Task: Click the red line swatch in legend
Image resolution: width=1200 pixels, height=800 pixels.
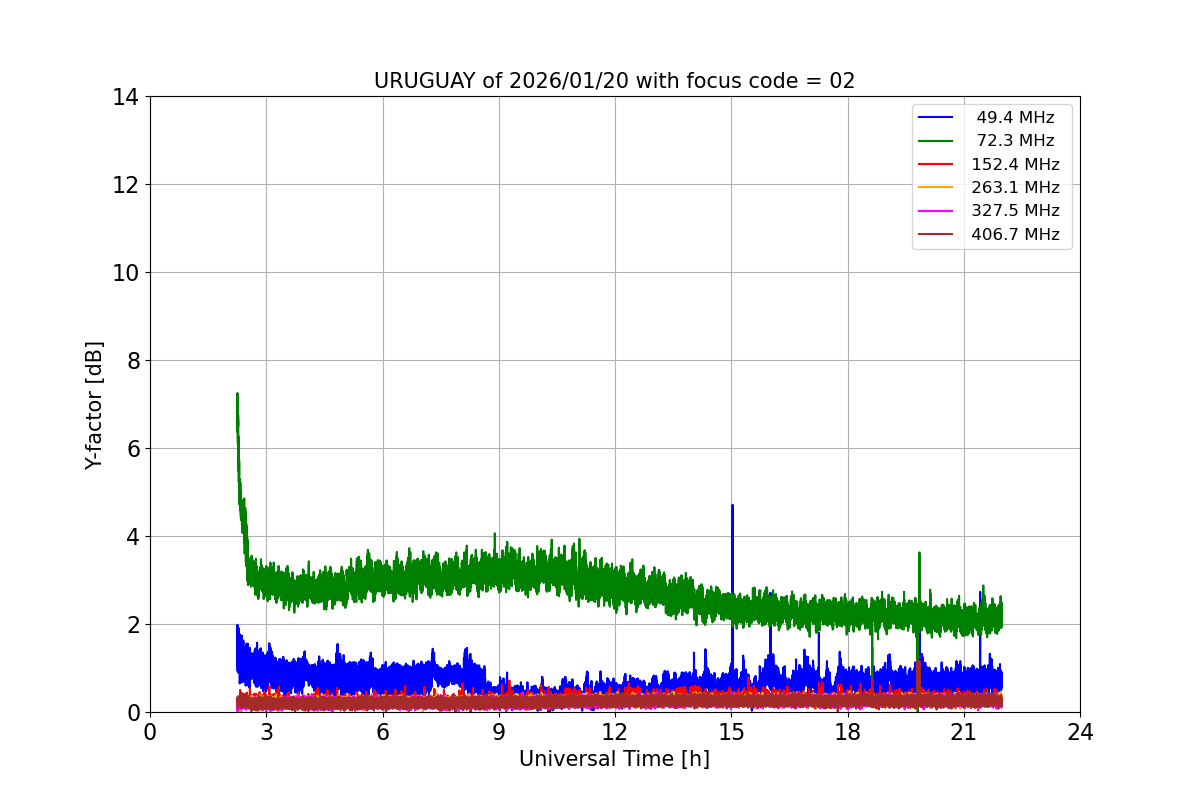Action: (936, 164)
